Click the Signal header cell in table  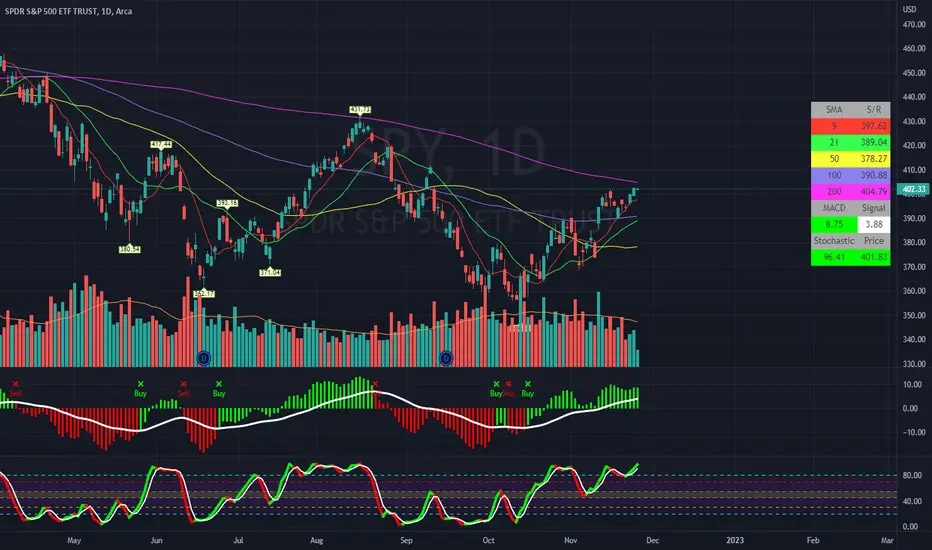874,208
